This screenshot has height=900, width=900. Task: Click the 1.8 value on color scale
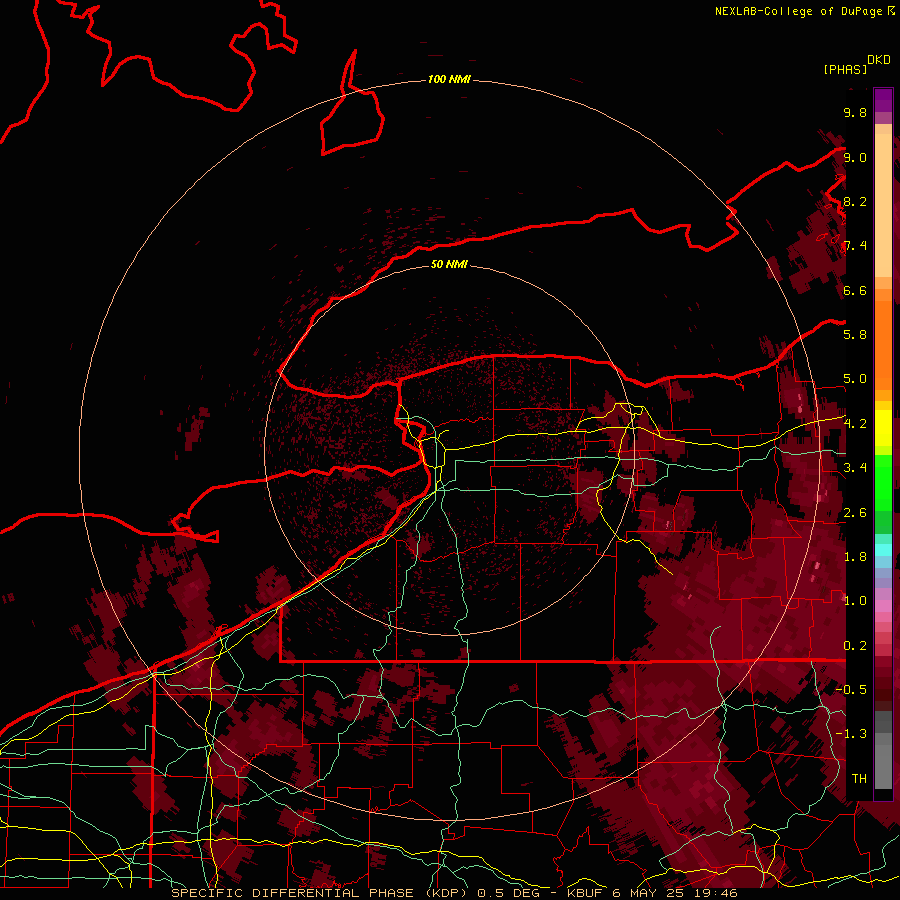855,557
